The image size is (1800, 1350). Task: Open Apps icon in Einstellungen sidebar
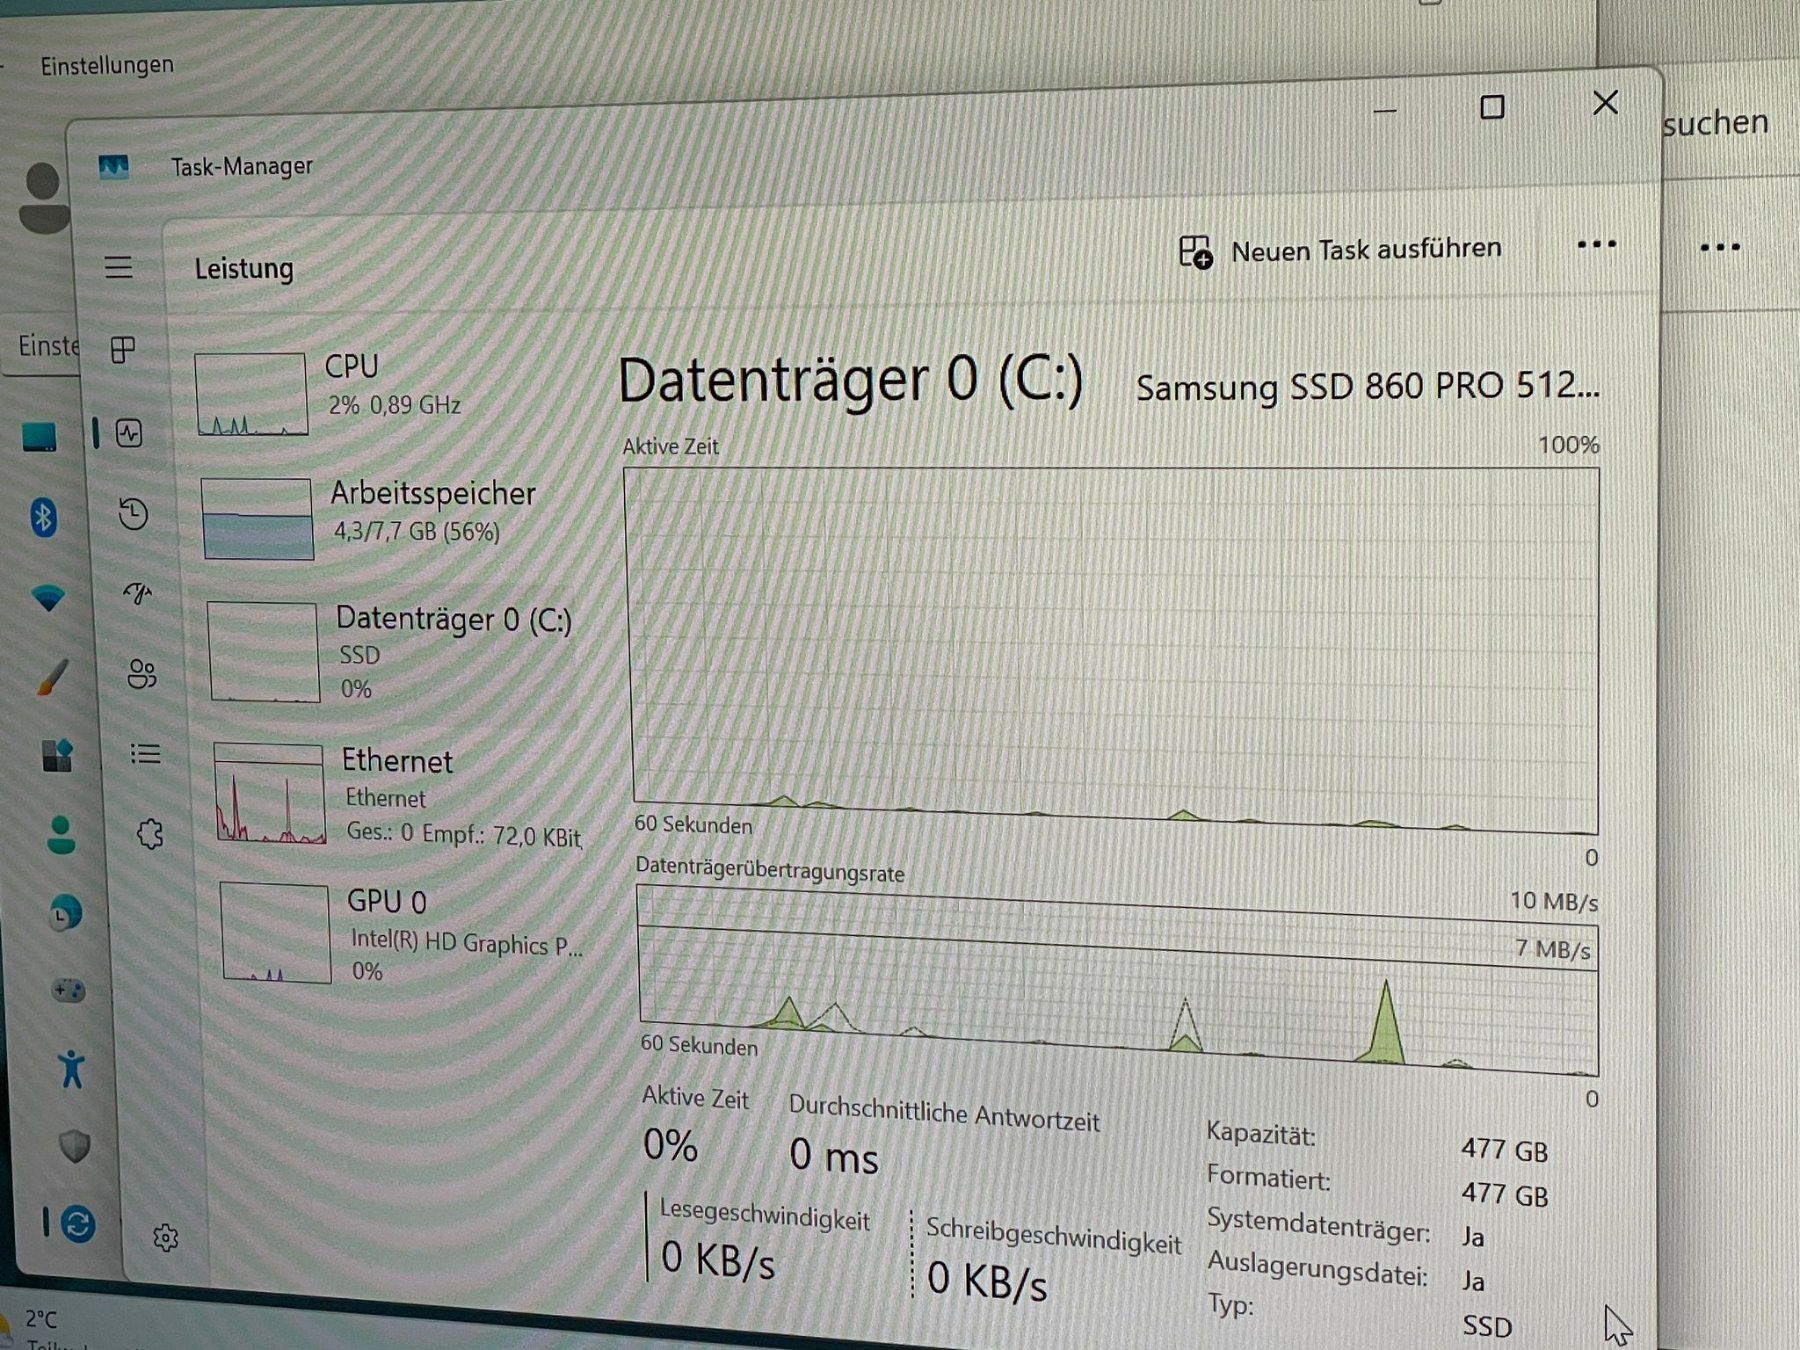[57, 755]
